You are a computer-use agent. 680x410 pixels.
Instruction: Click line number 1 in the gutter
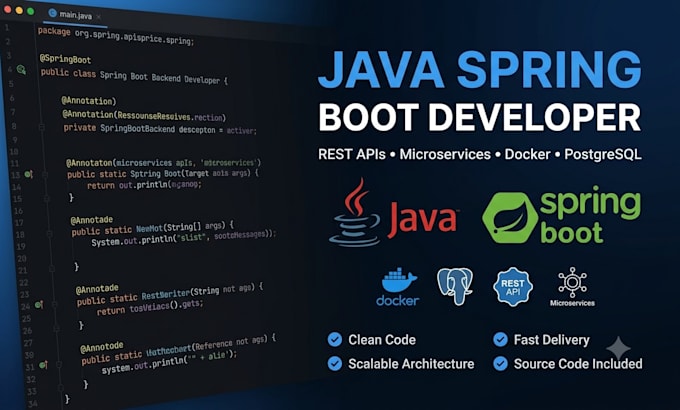[x=7, y=28]
